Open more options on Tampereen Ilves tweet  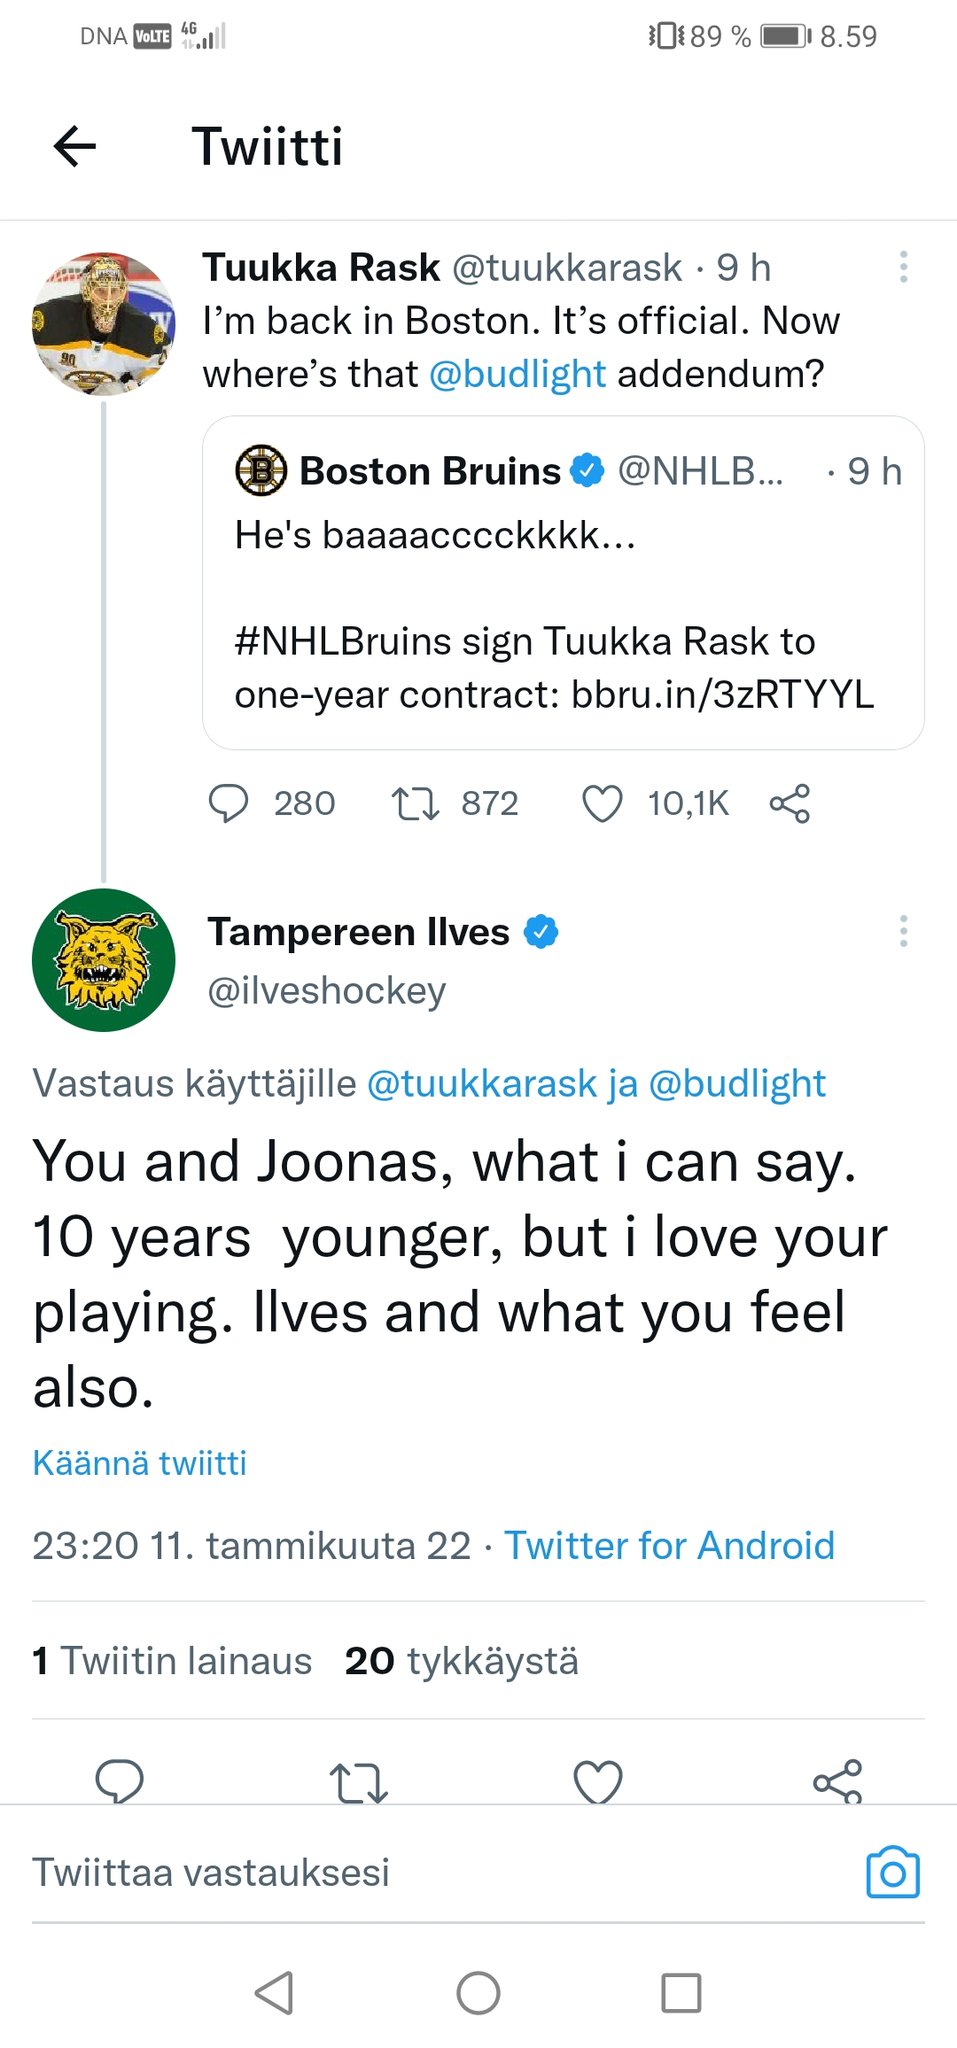(x=903, y=931)
